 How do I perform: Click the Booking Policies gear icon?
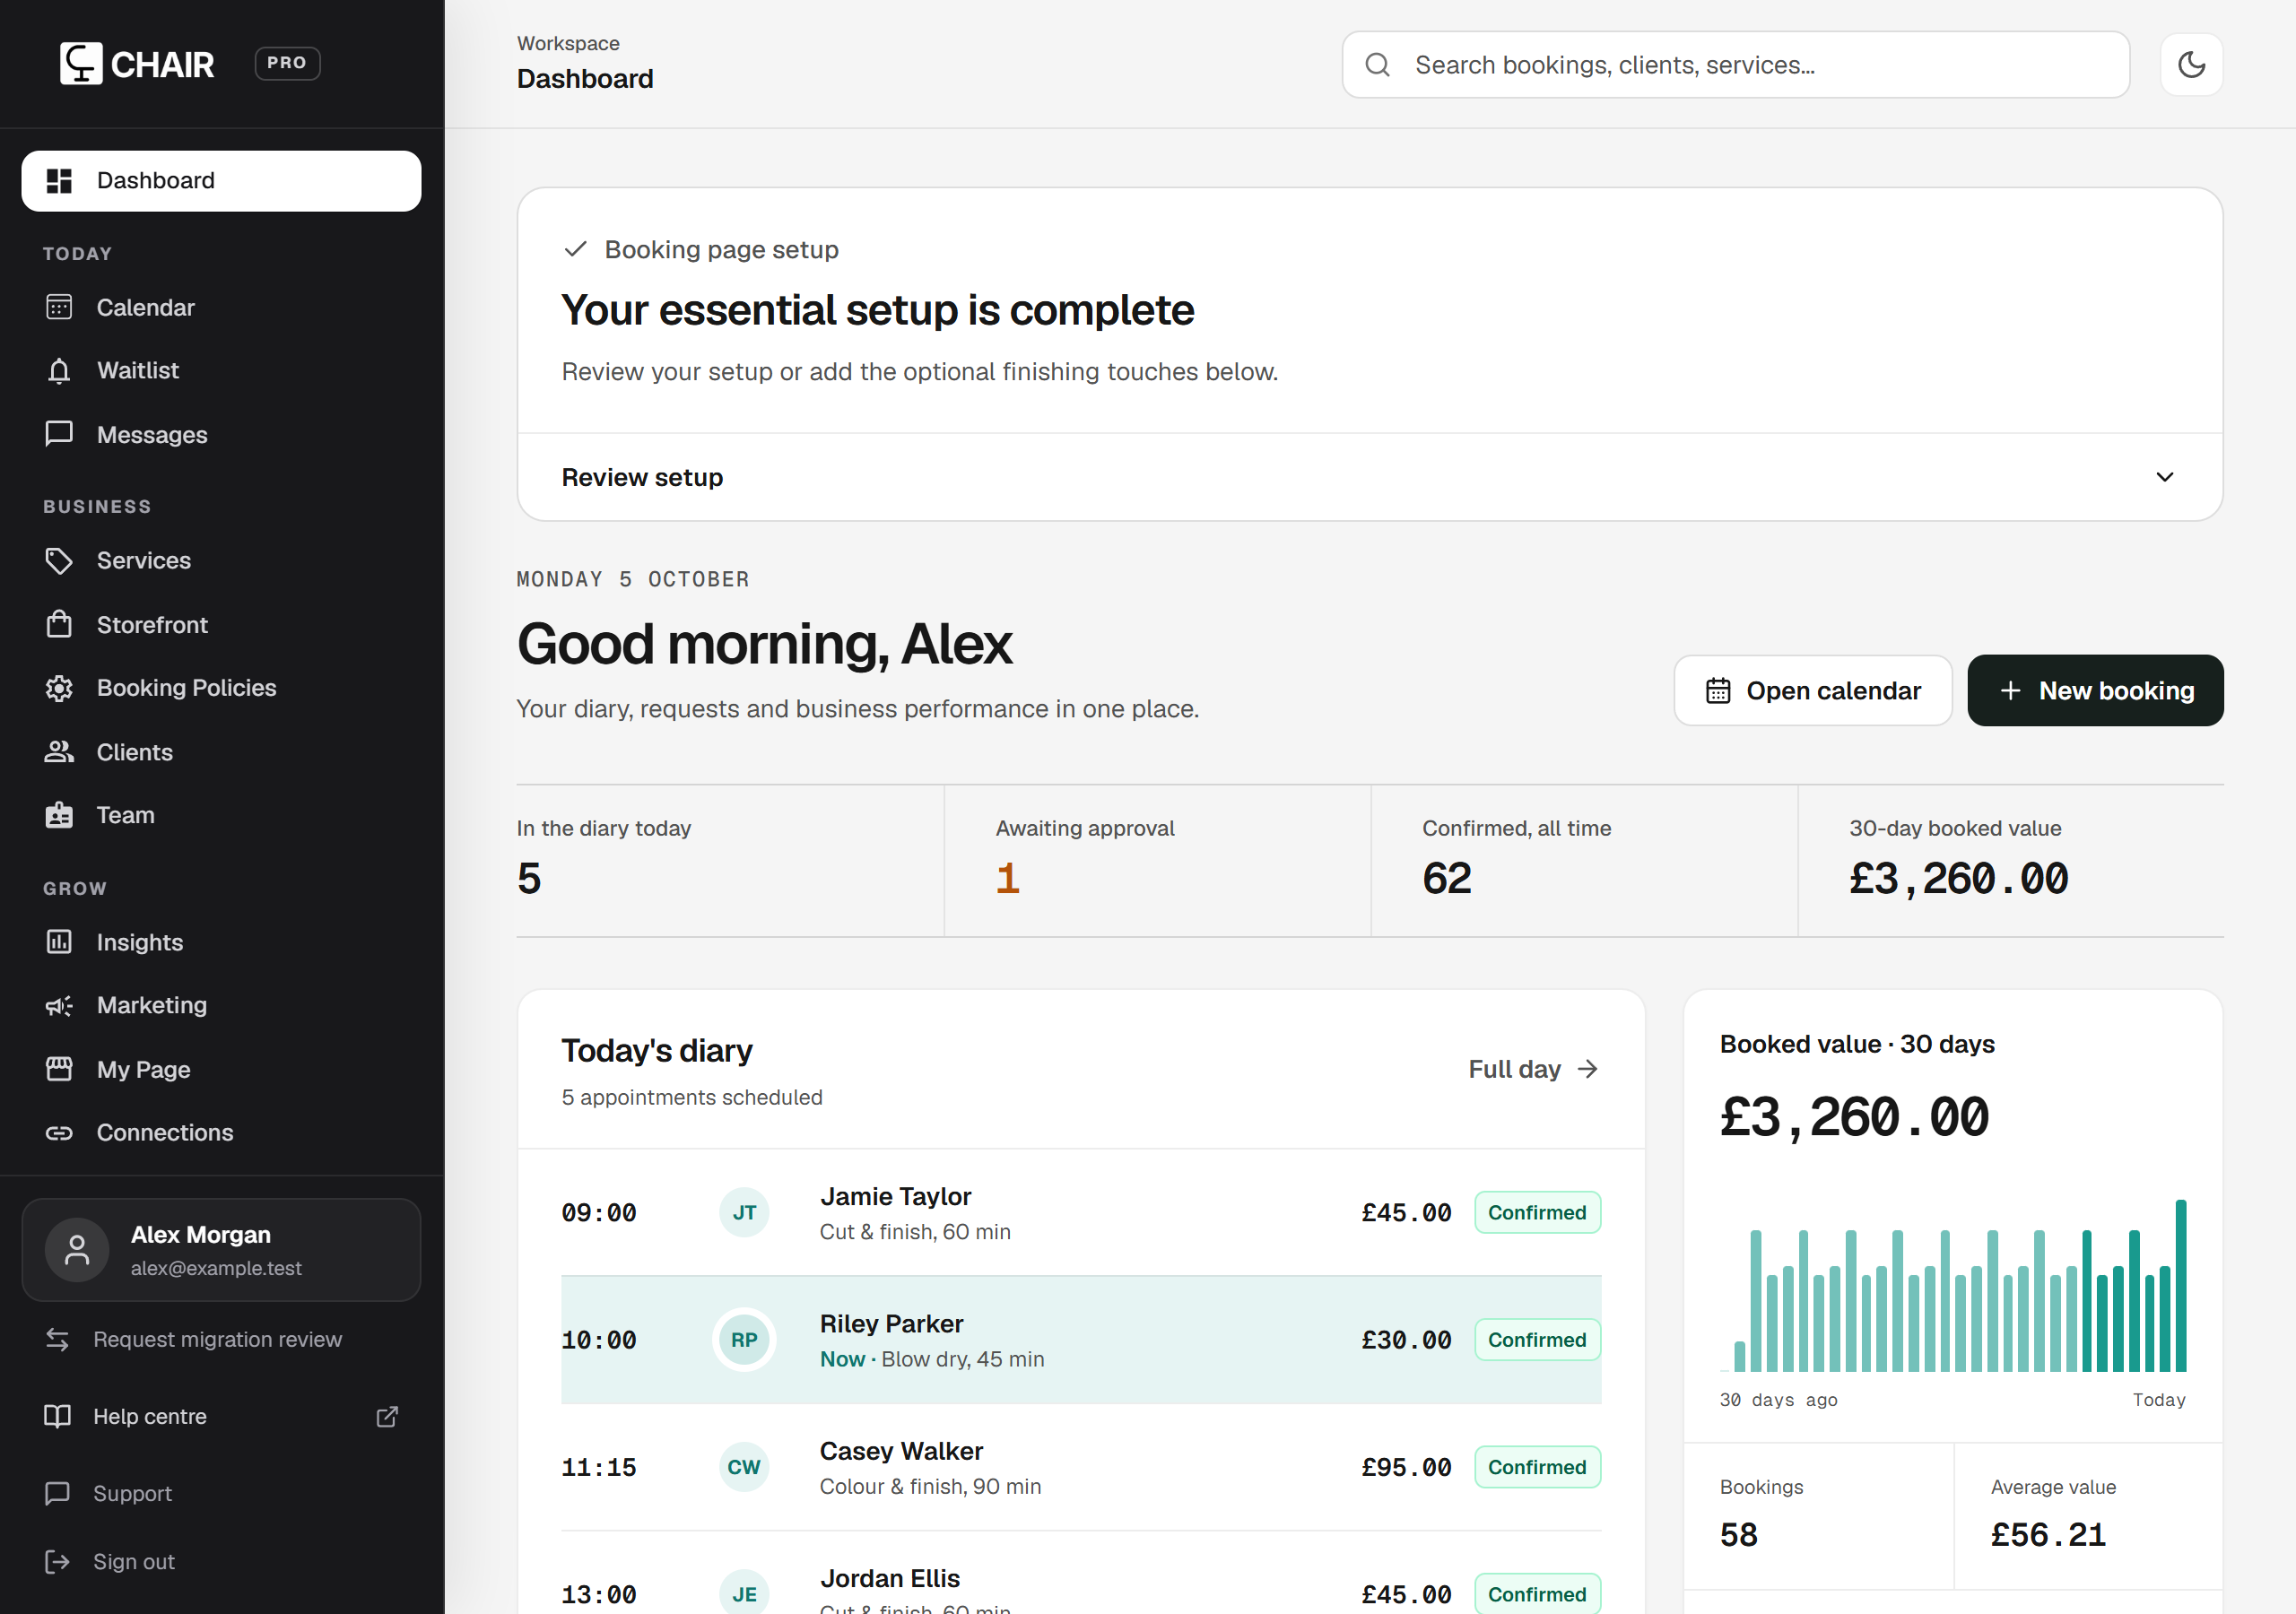(x=59, y=688)
